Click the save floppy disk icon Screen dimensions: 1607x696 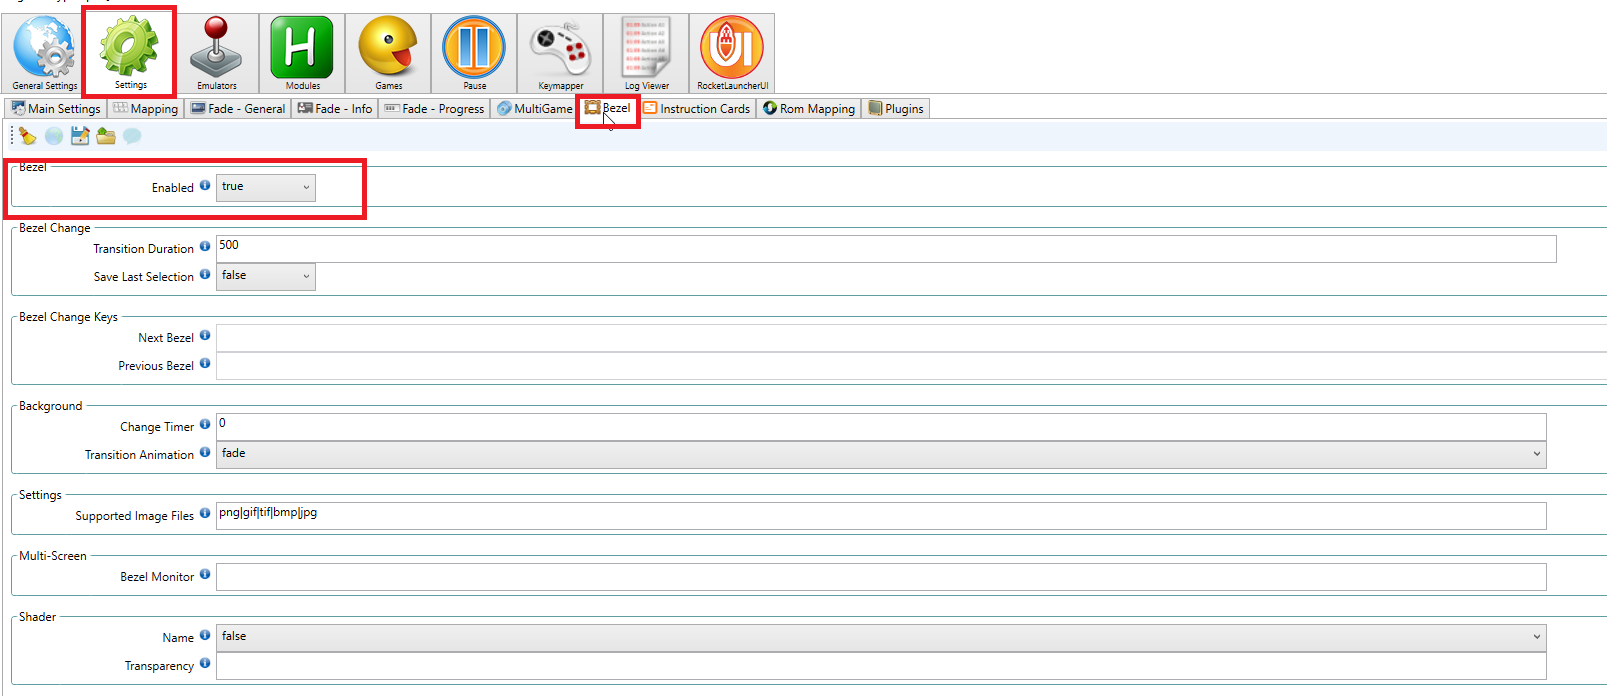tap(80, 136)
